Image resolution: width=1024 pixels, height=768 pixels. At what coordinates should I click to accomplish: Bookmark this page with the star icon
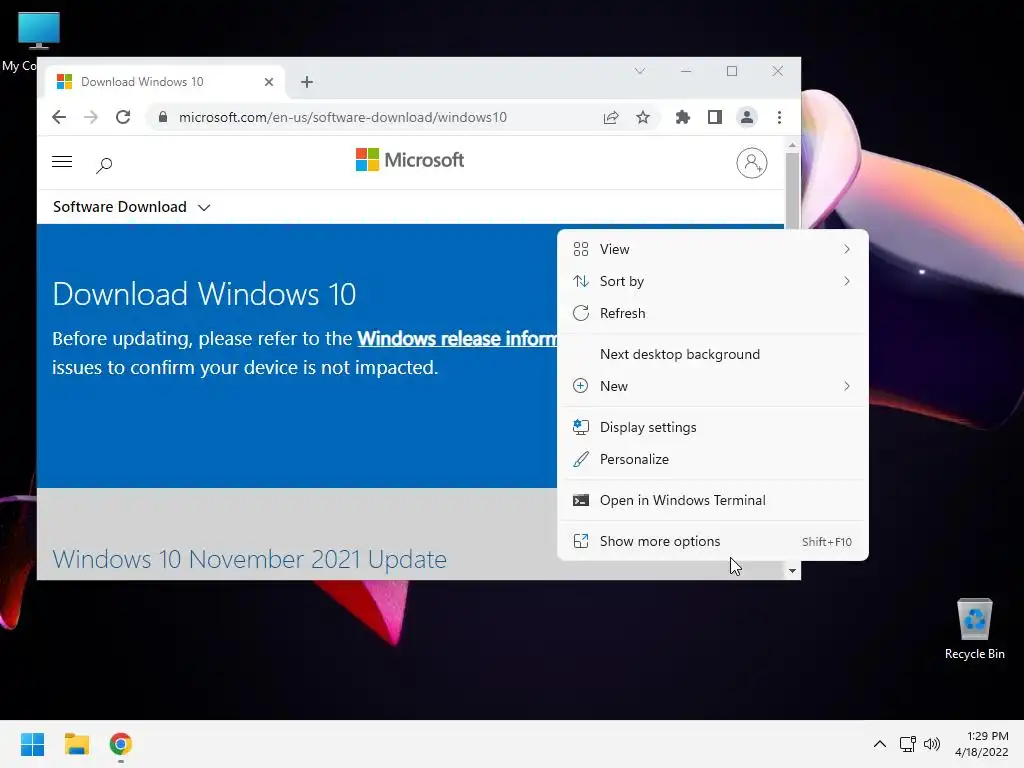tap(643, 117)
